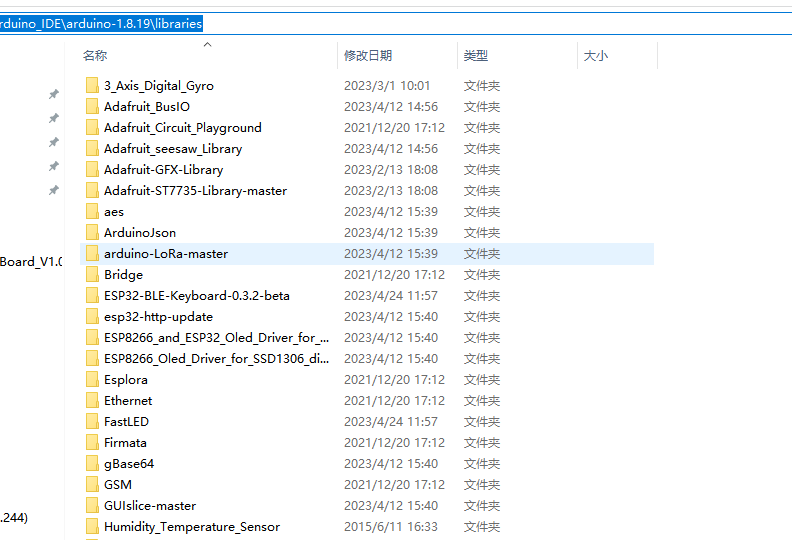Select the arduino-LoRa-master folder name
The image size is (792, 540).
tap(166, 254)
